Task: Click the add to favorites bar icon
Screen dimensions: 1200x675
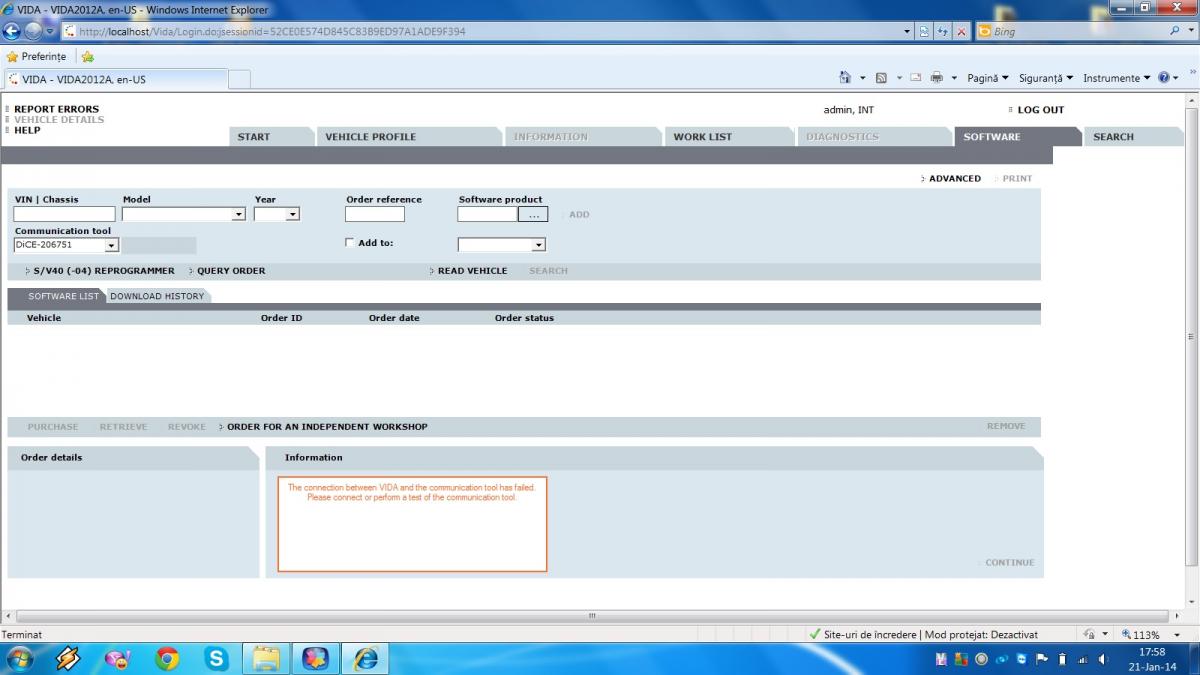Action: pos(87,57)
